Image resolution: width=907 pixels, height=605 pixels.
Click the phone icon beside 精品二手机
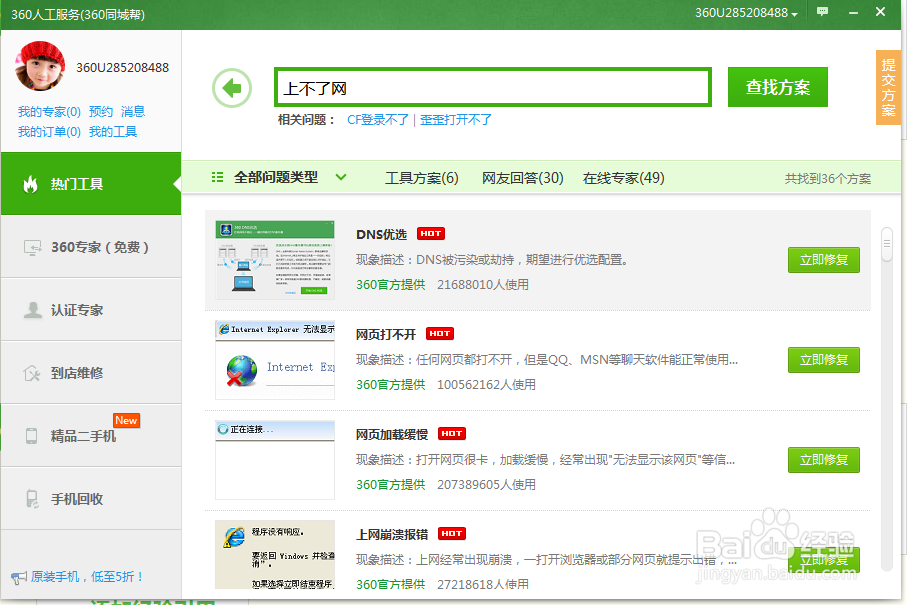(32, 436)
